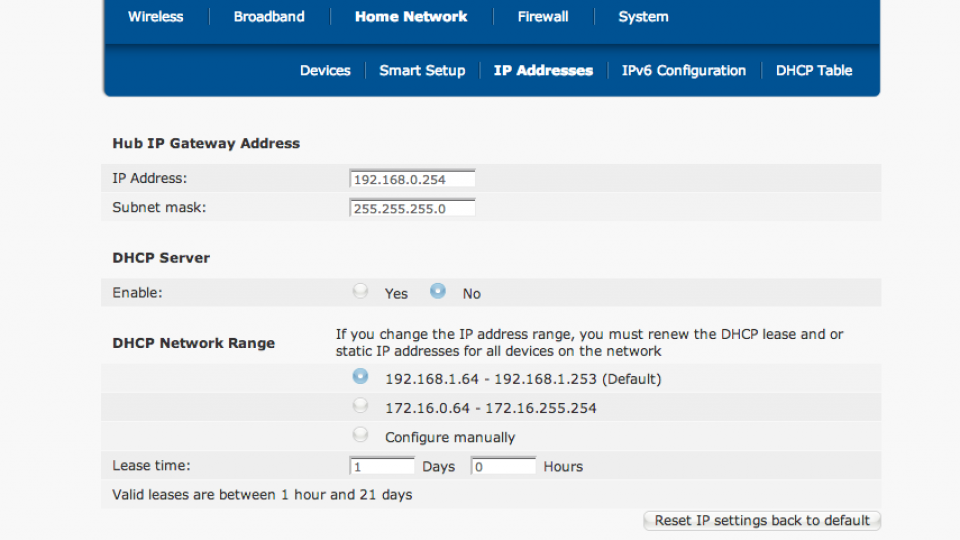Open the Wireless menu tab
Image resolution: width=960 pixels, height=540 pixels.
155,17
